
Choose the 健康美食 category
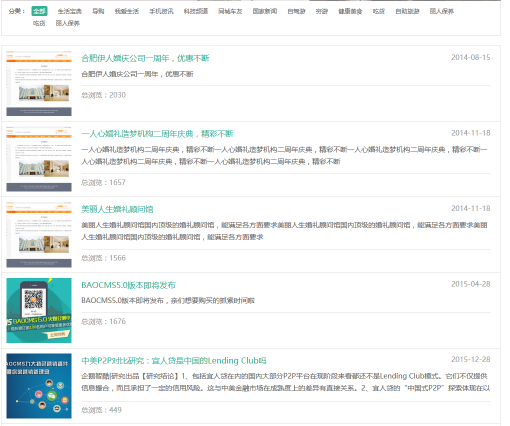point(350,11)
